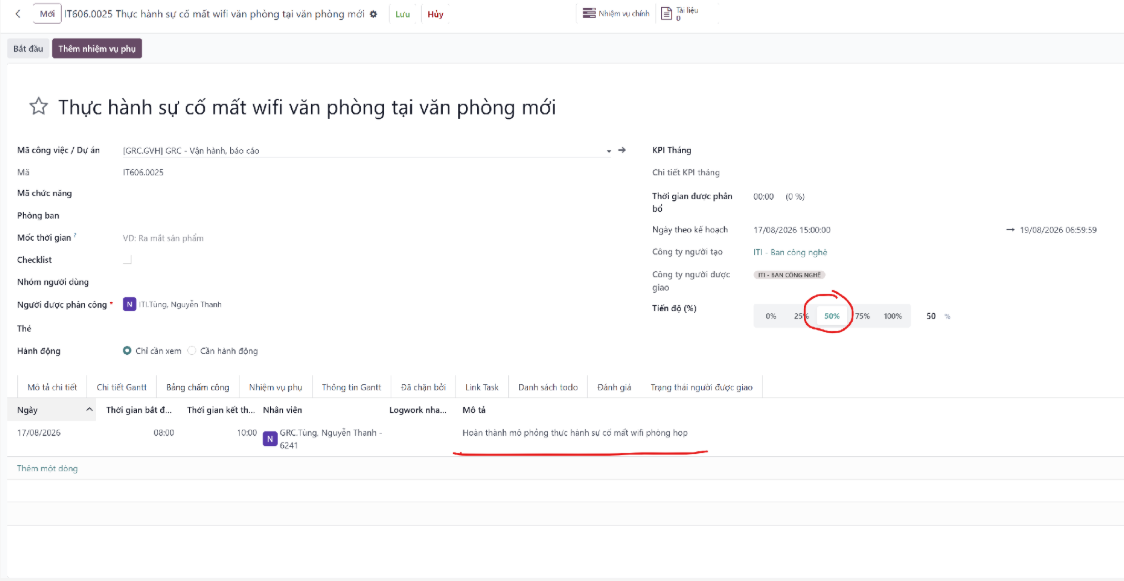The width and height of the screenshot is (1124, 581).
Task: Click the assignee avatar N for Tùng
Action: tap(130, 304)
